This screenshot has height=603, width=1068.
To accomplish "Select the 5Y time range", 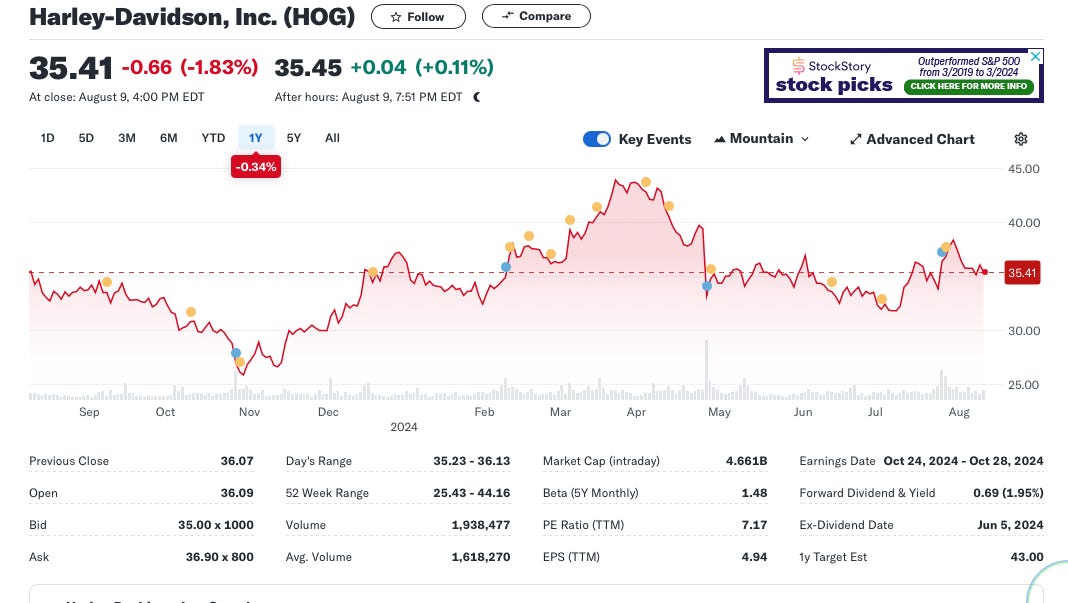I will [x=294, y=138].
